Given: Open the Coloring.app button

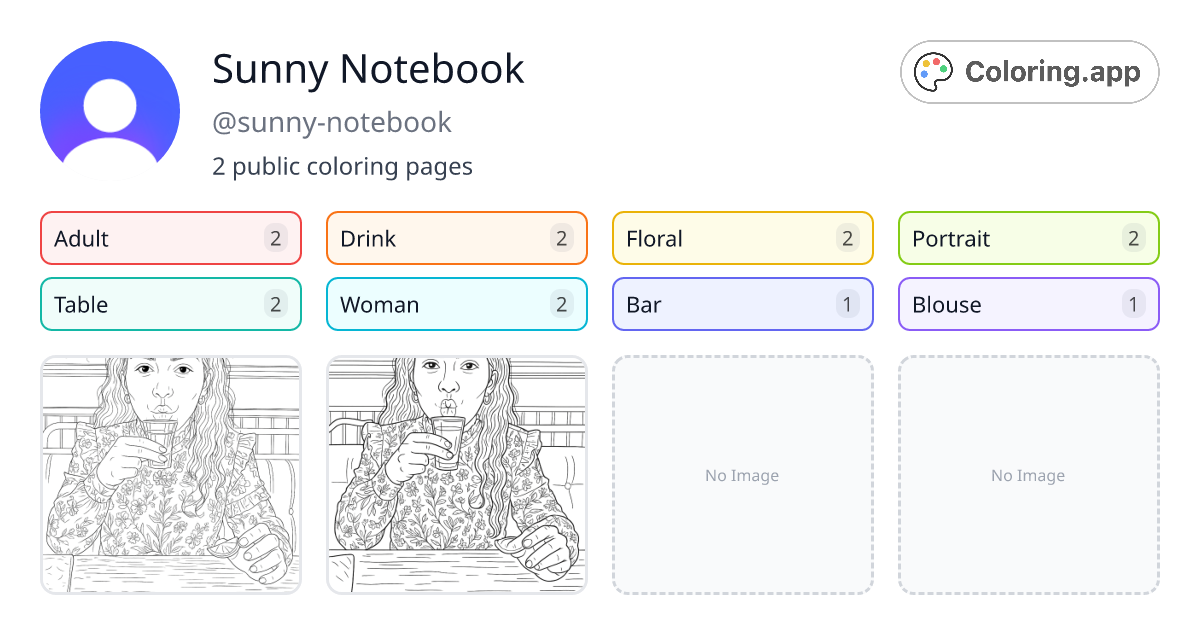Looking at the screenshot, I should [1030, 72].
